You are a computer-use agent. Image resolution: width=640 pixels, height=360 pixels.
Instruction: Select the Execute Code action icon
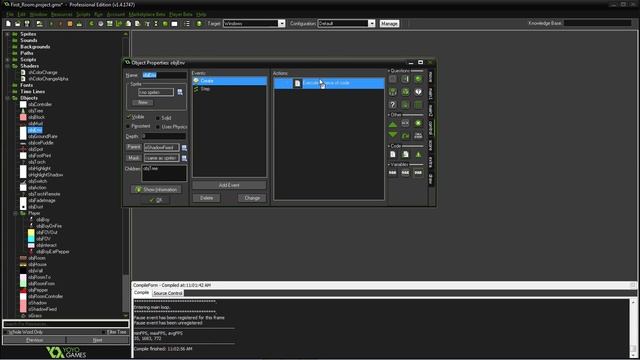393,154
